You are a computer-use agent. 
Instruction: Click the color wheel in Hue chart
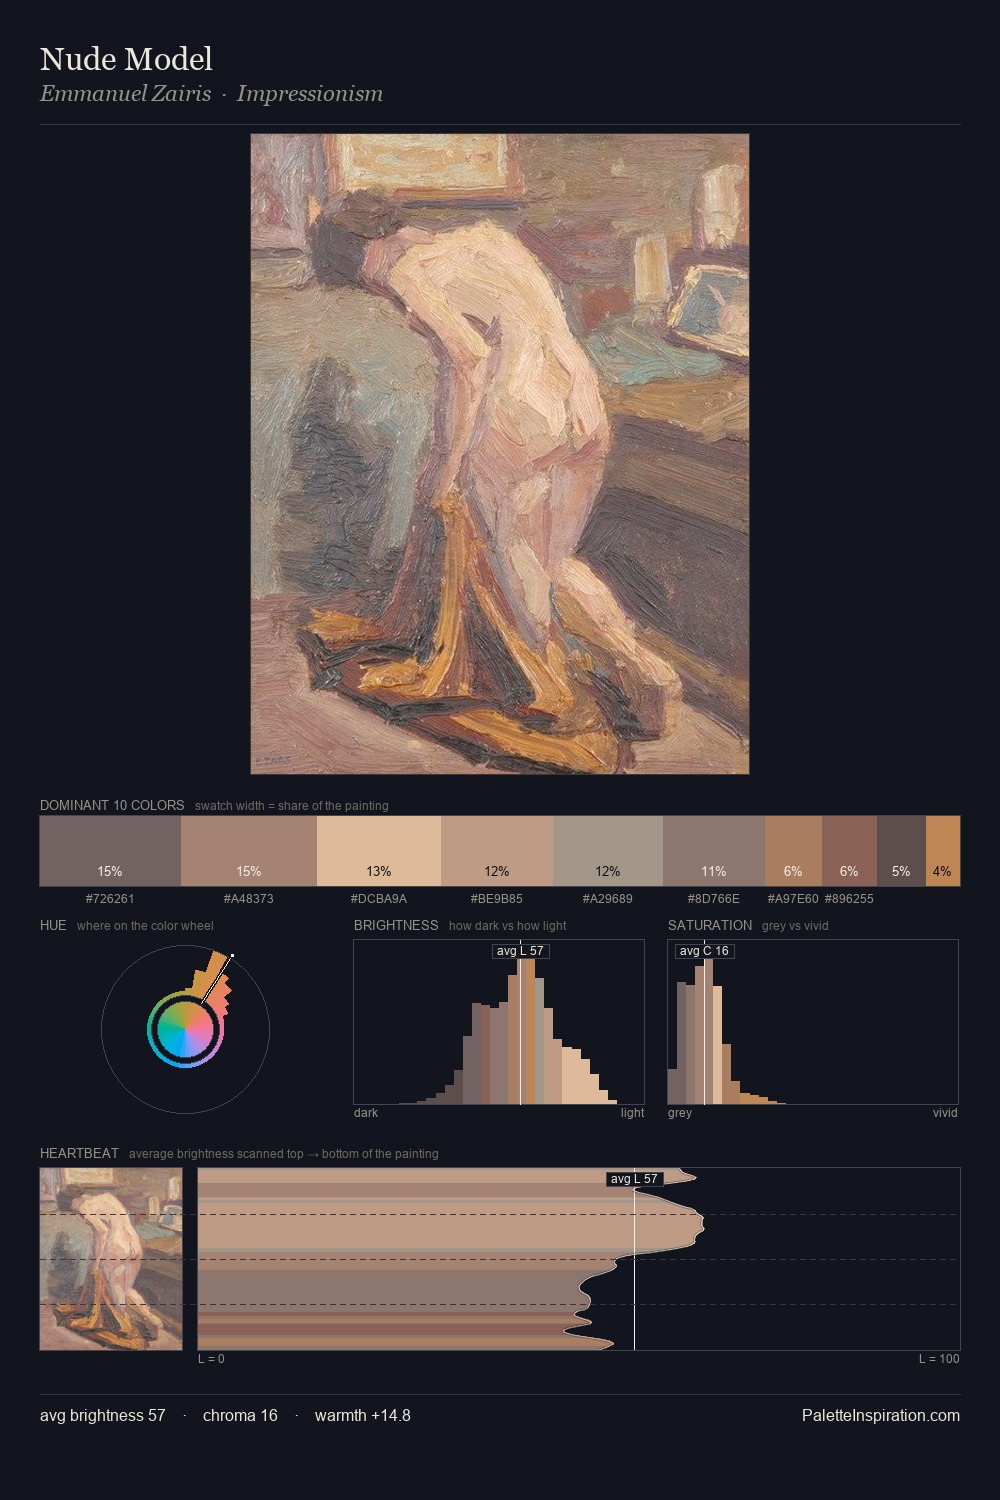[185, 1029]
